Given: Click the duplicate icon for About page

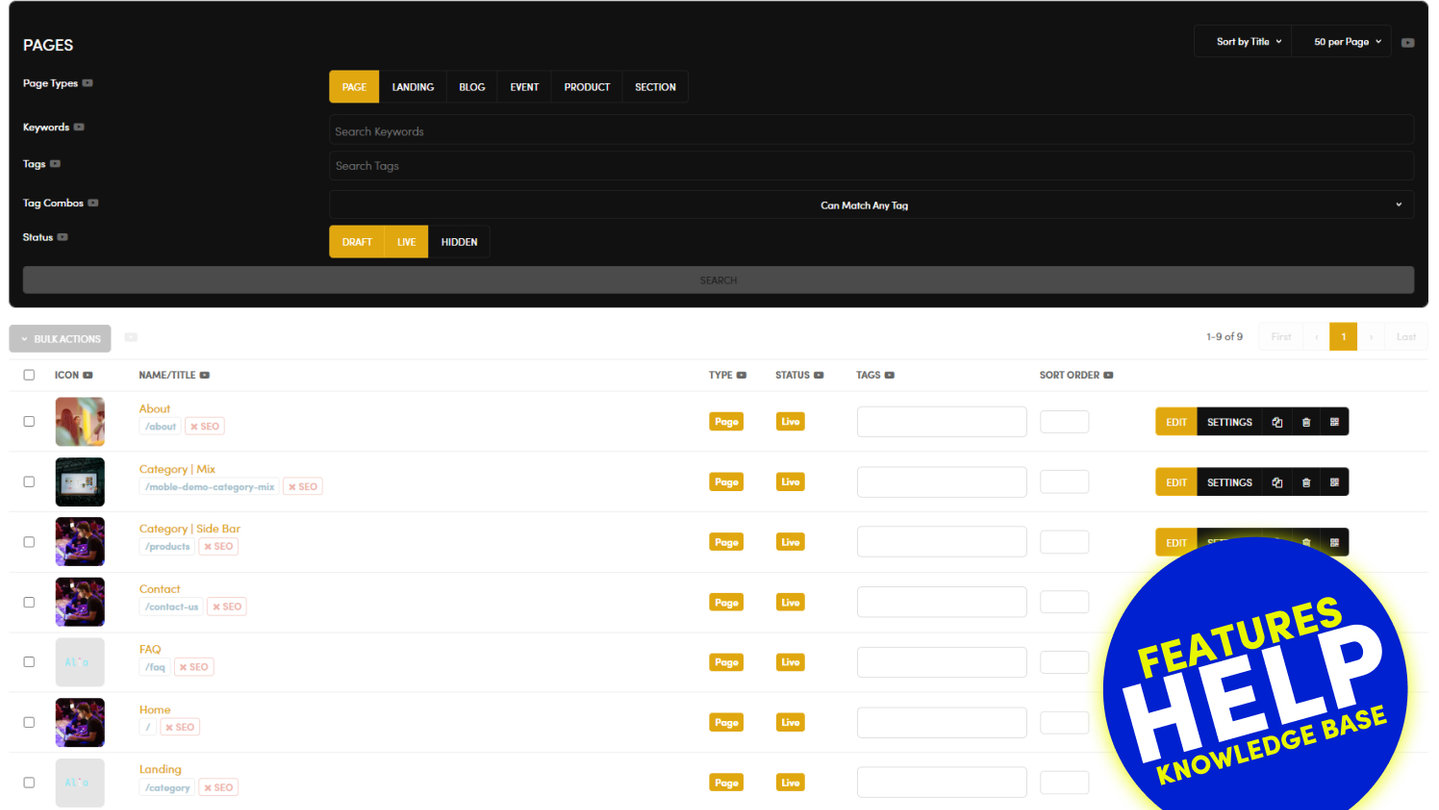Looking at the screenshot, I should (x=1277, y=422).
